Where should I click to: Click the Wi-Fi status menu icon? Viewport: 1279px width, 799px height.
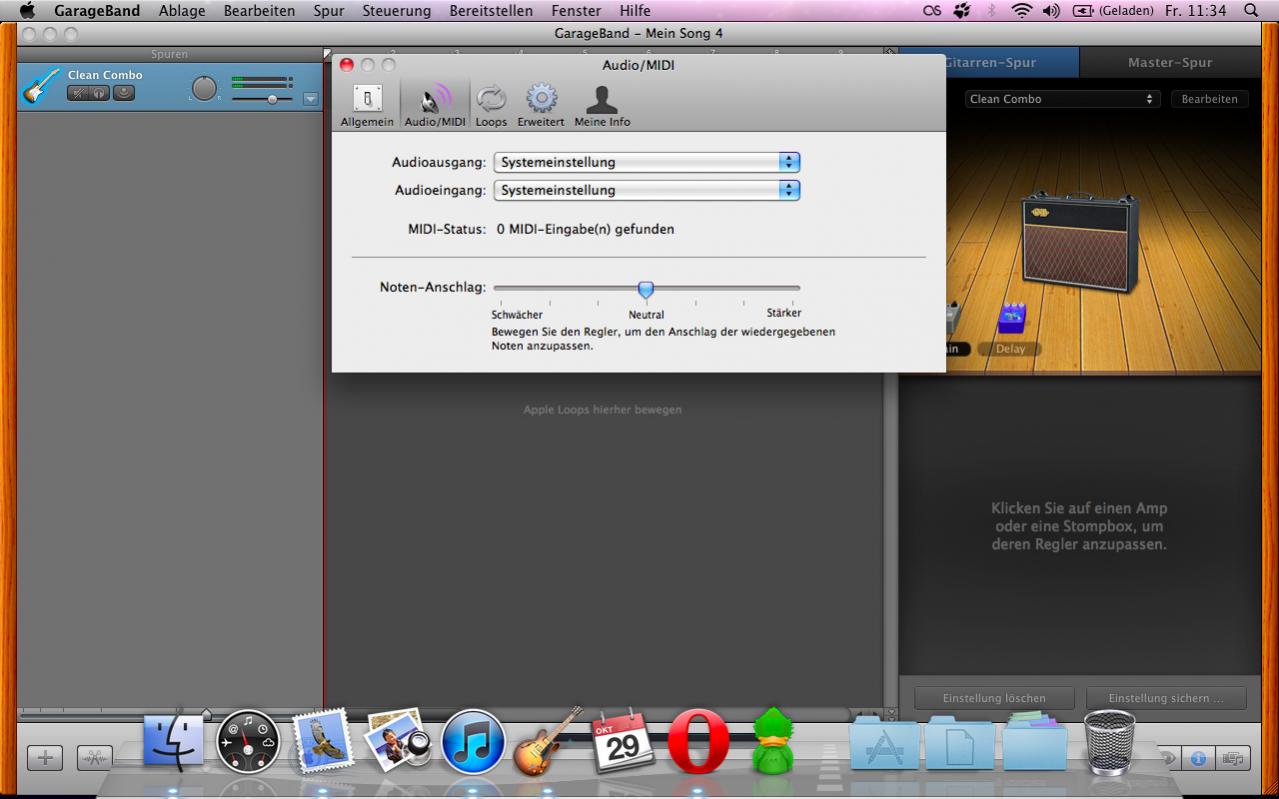pyautogui.click(x=1021, y=10)
